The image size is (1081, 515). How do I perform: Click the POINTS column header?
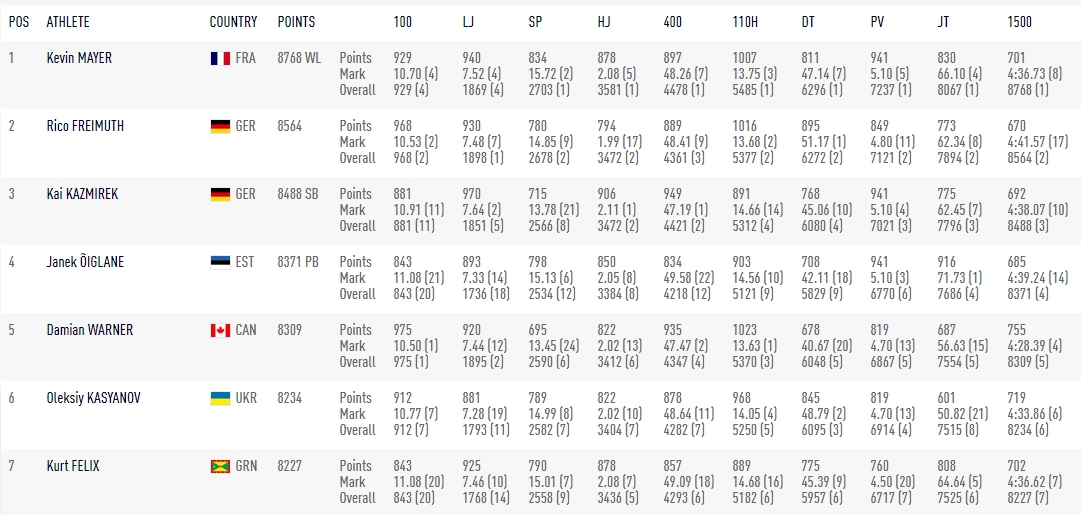click(x=296, y=21)
